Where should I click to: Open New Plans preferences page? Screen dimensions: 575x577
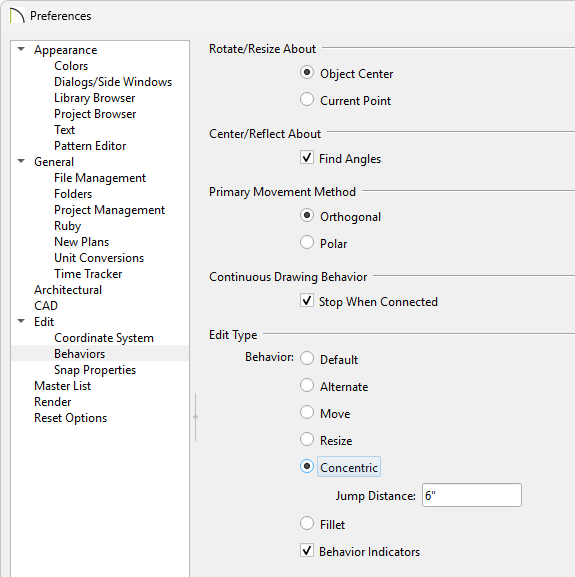click(x=82, y=242)
